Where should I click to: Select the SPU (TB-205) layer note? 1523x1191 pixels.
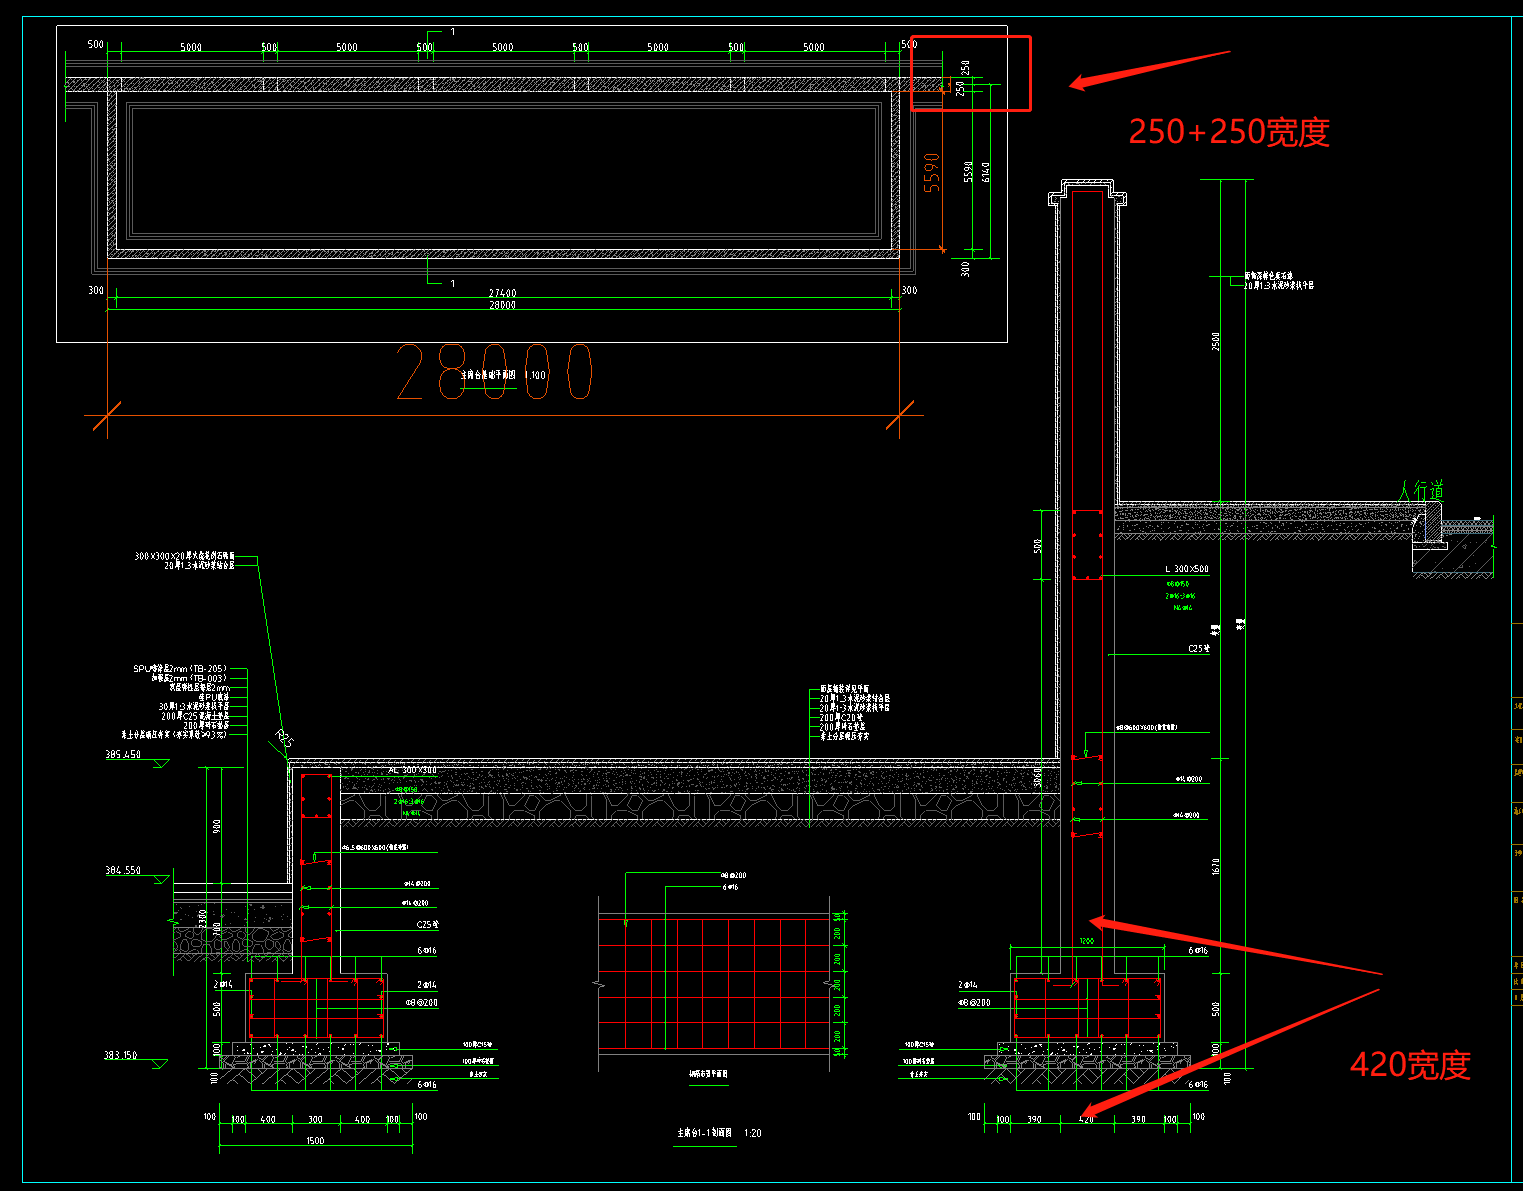click(x=179, y=669)
